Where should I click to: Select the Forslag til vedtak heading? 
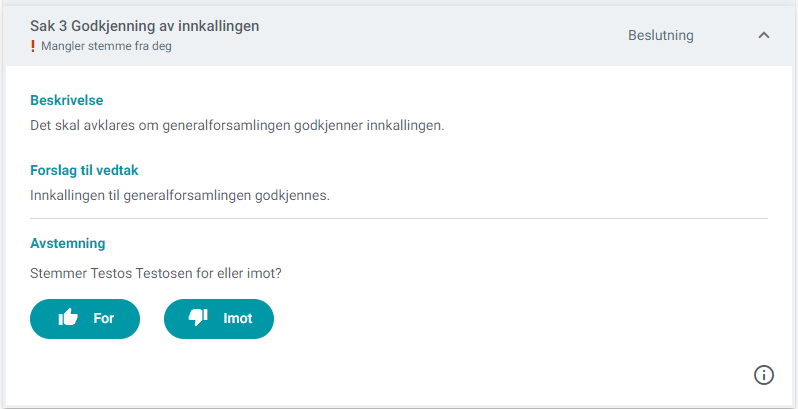coord(84,170)
